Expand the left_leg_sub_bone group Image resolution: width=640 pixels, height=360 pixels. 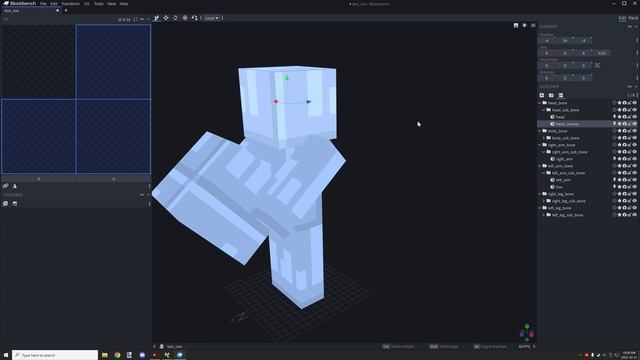coord(544,215)
